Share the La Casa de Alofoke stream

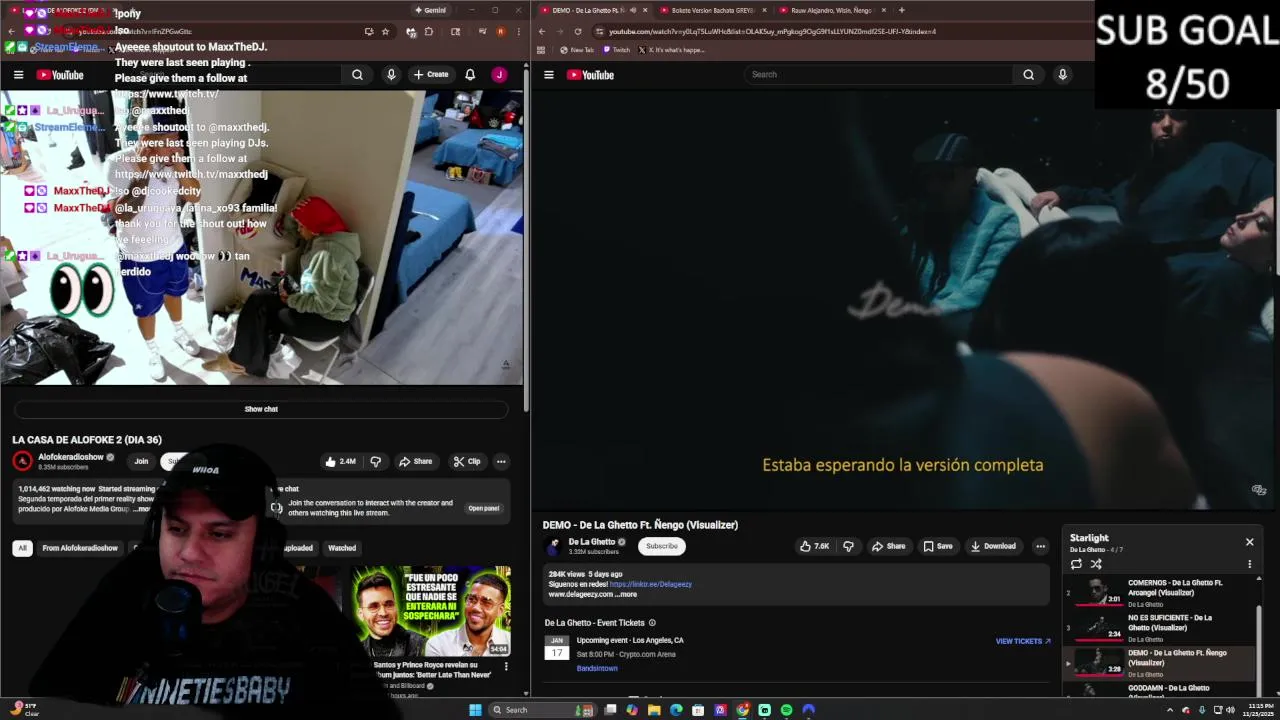tap(415, 461)
